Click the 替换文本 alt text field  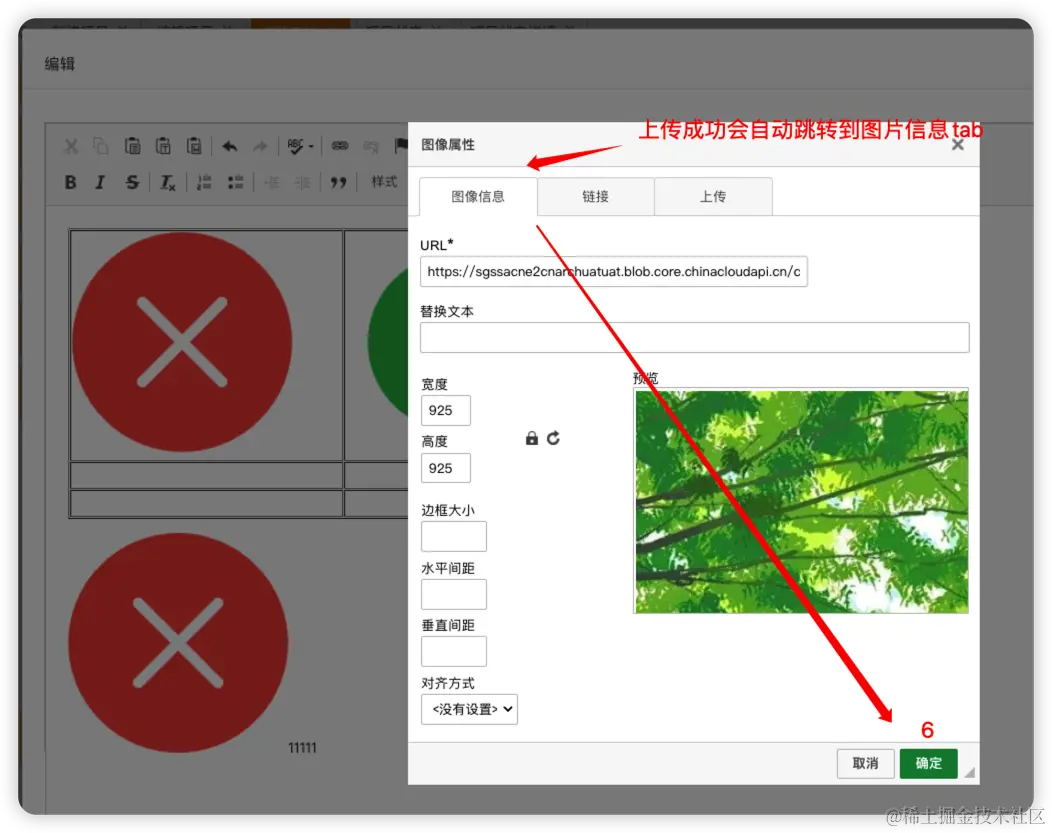694,337
